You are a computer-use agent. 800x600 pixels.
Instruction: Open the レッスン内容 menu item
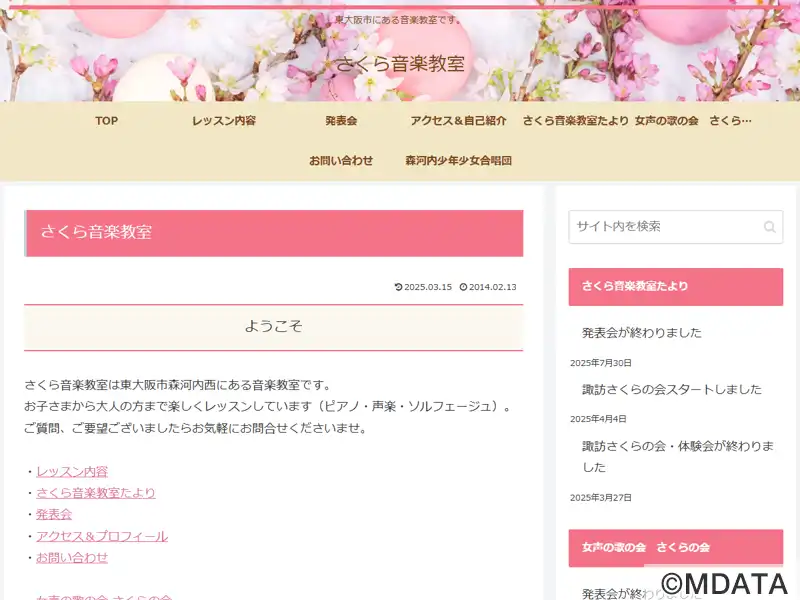[x=223, y=121]
